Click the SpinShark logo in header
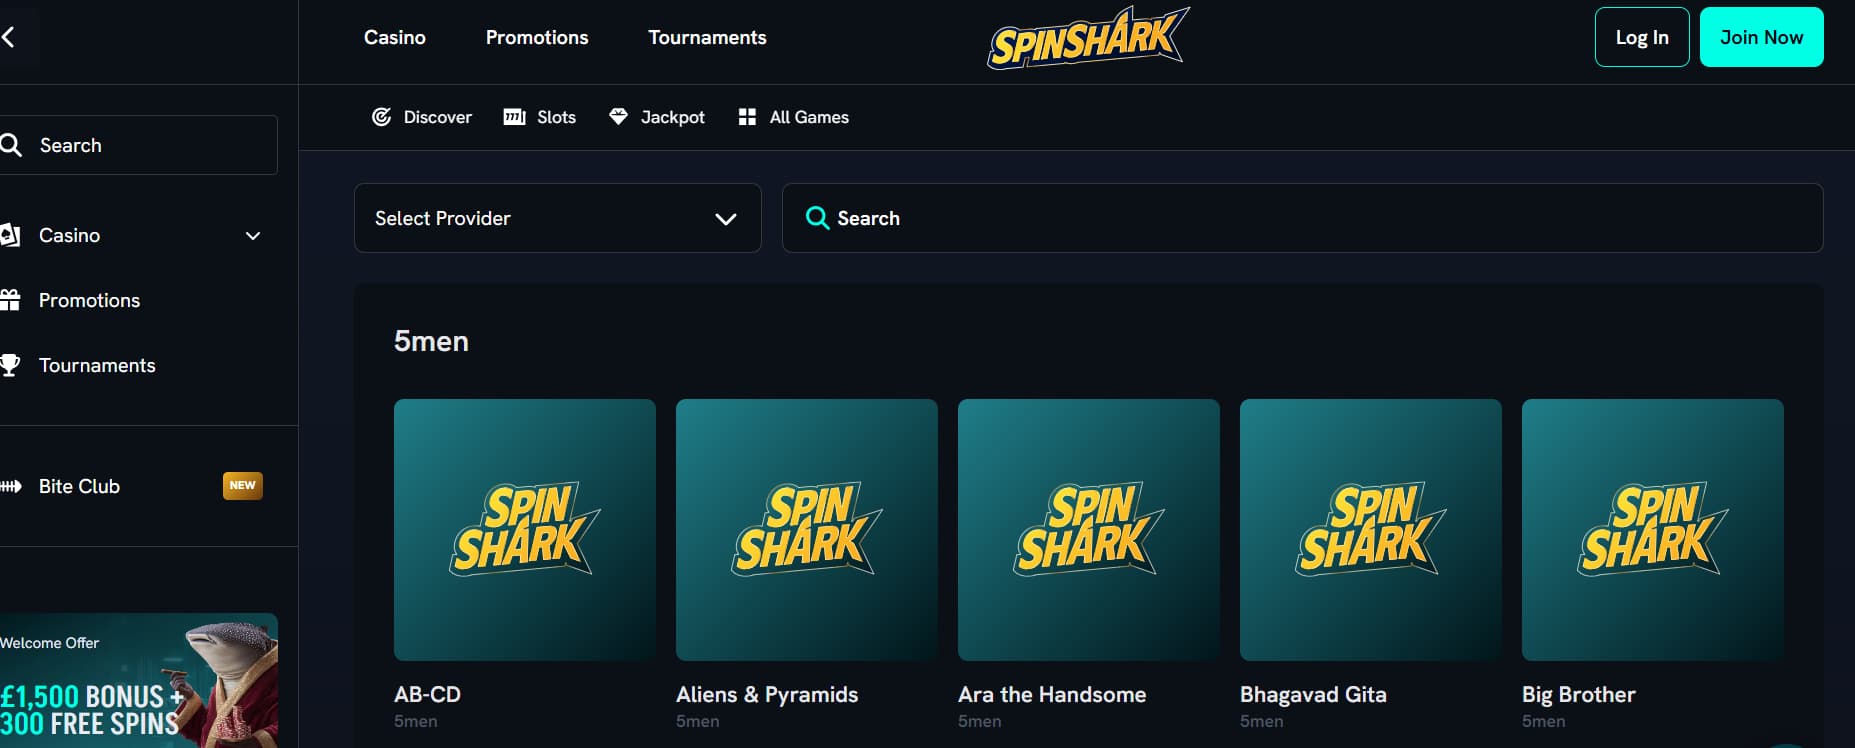This screenshot has width=1855, height=748. pyautogui.click(x=1088, y=38)
